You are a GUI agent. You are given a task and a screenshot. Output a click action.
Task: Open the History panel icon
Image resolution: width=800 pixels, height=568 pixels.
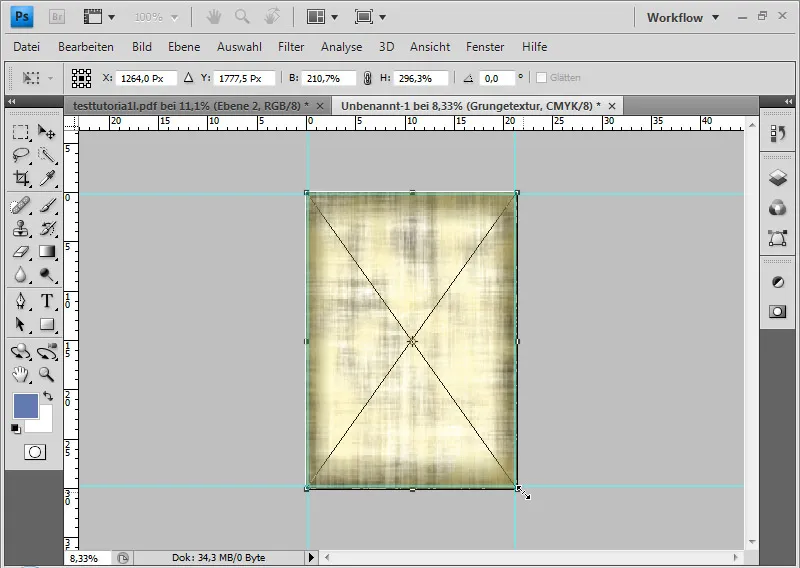pos(778,134)
